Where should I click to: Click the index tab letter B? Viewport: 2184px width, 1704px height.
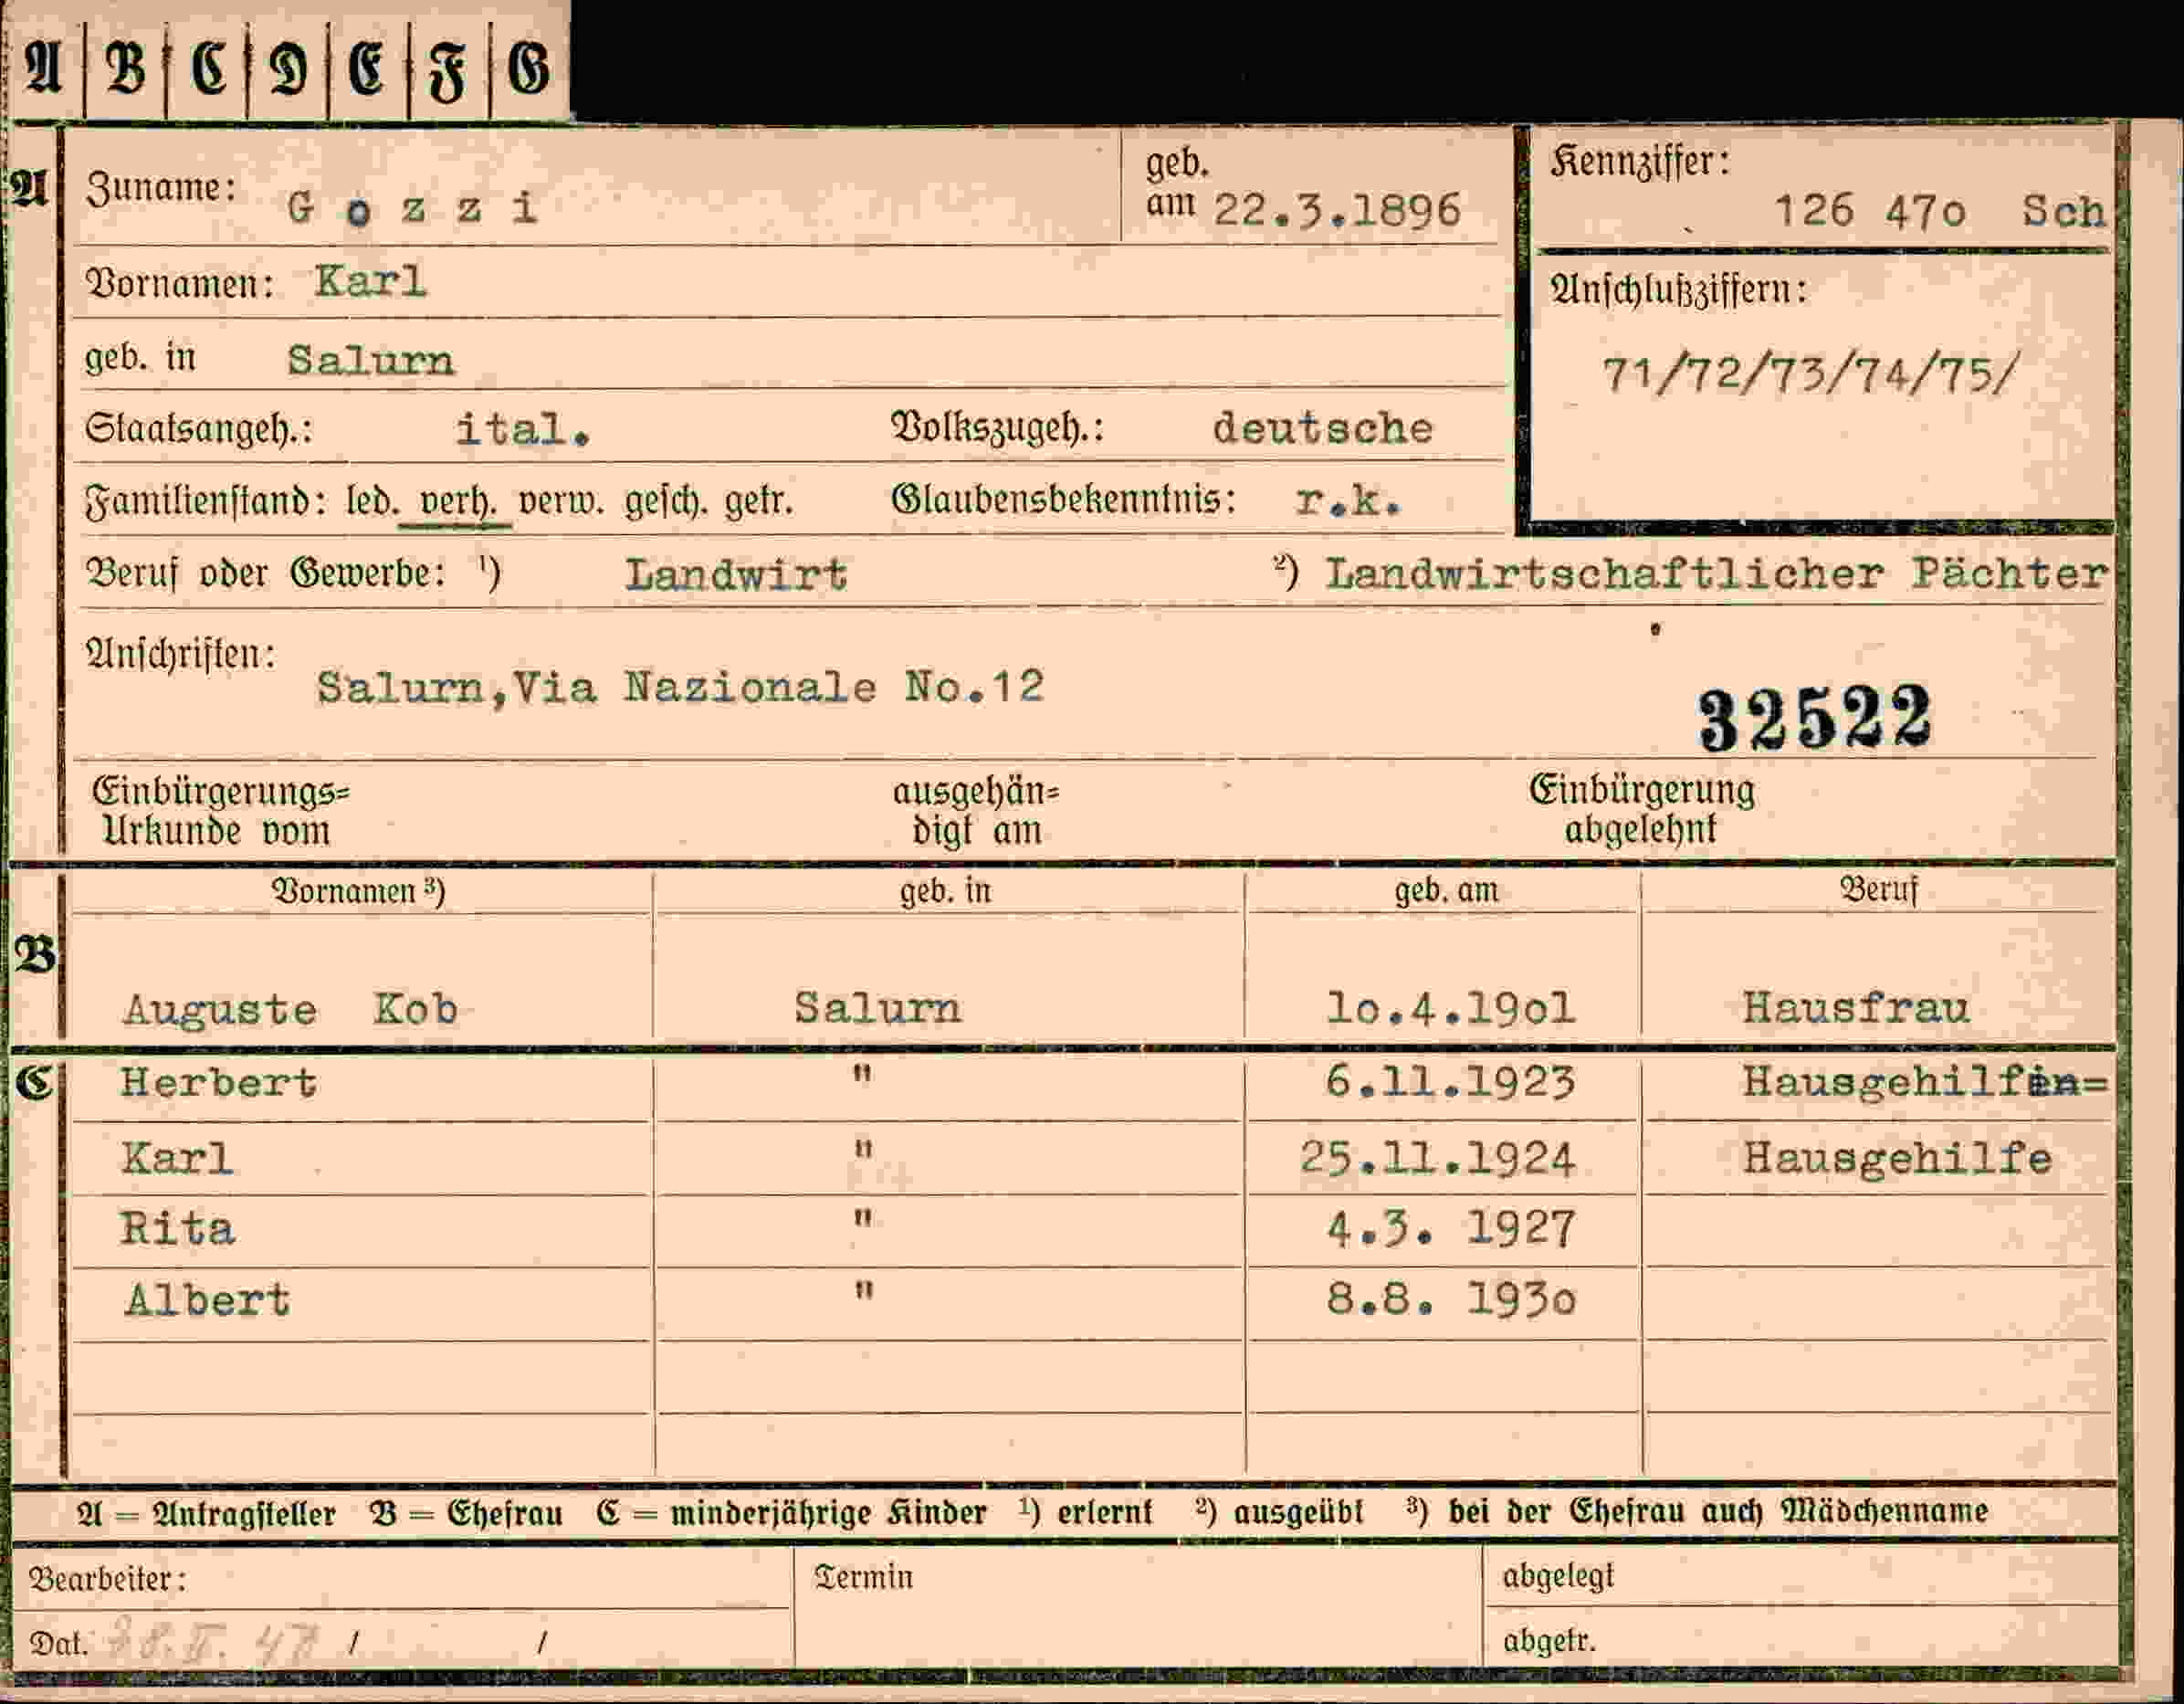coord(126,69)
